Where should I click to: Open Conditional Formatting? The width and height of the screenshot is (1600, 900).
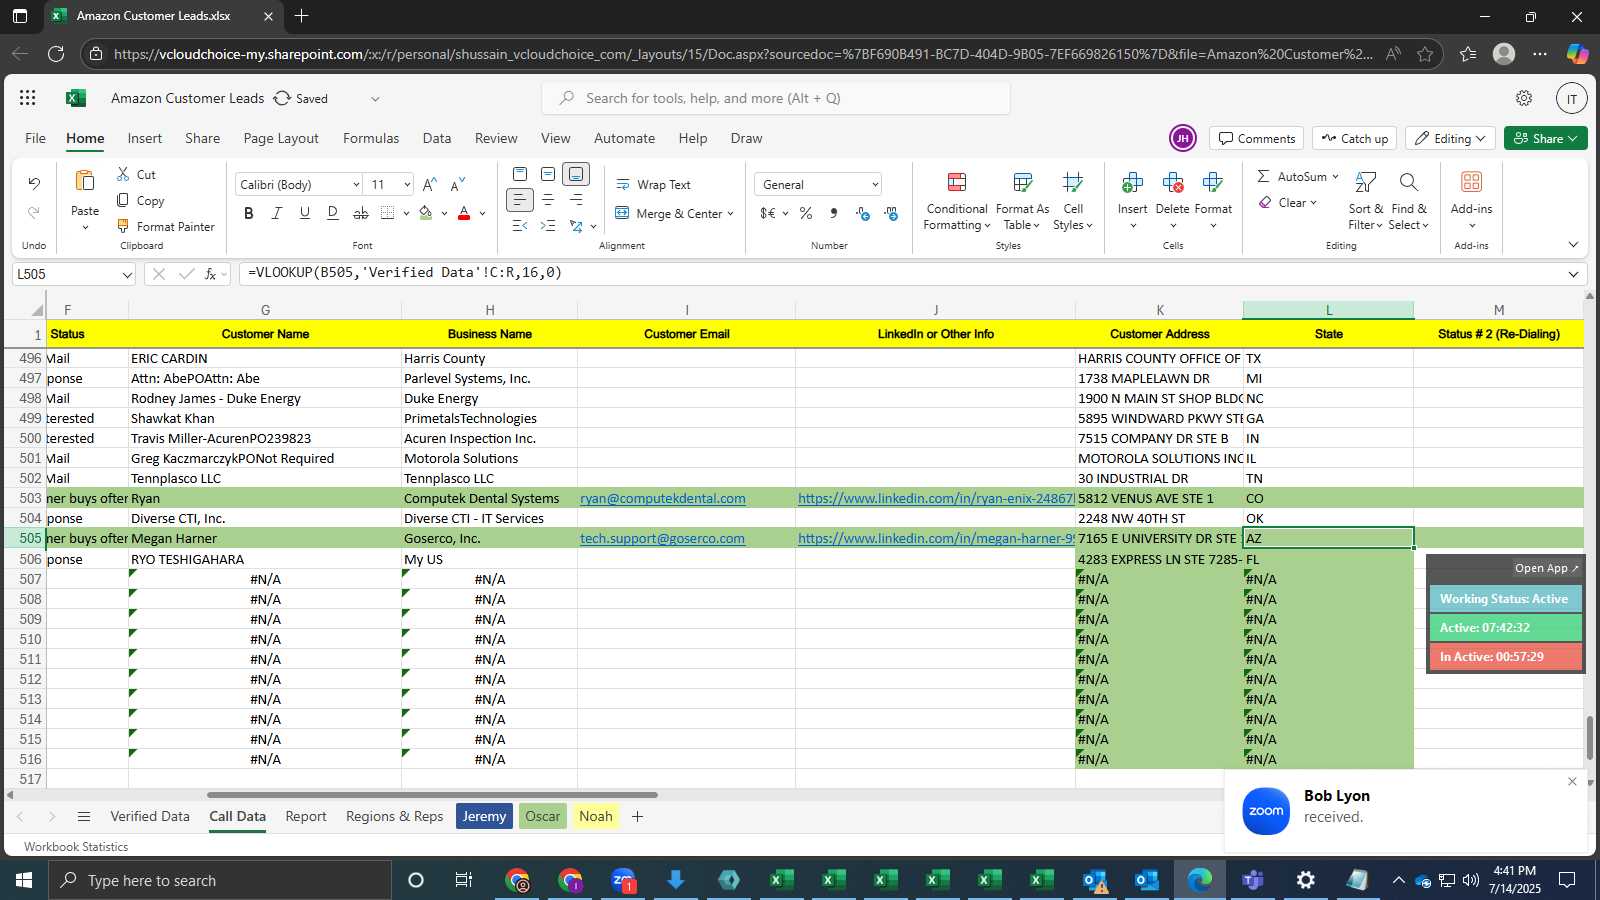957,200
